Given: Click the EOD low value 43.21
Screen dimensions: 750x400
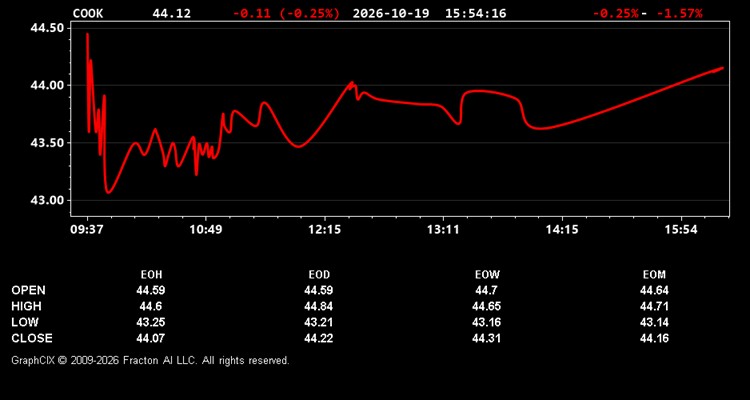Looking at the screenshot, I should pyautogui.click(x=319, y=322).
